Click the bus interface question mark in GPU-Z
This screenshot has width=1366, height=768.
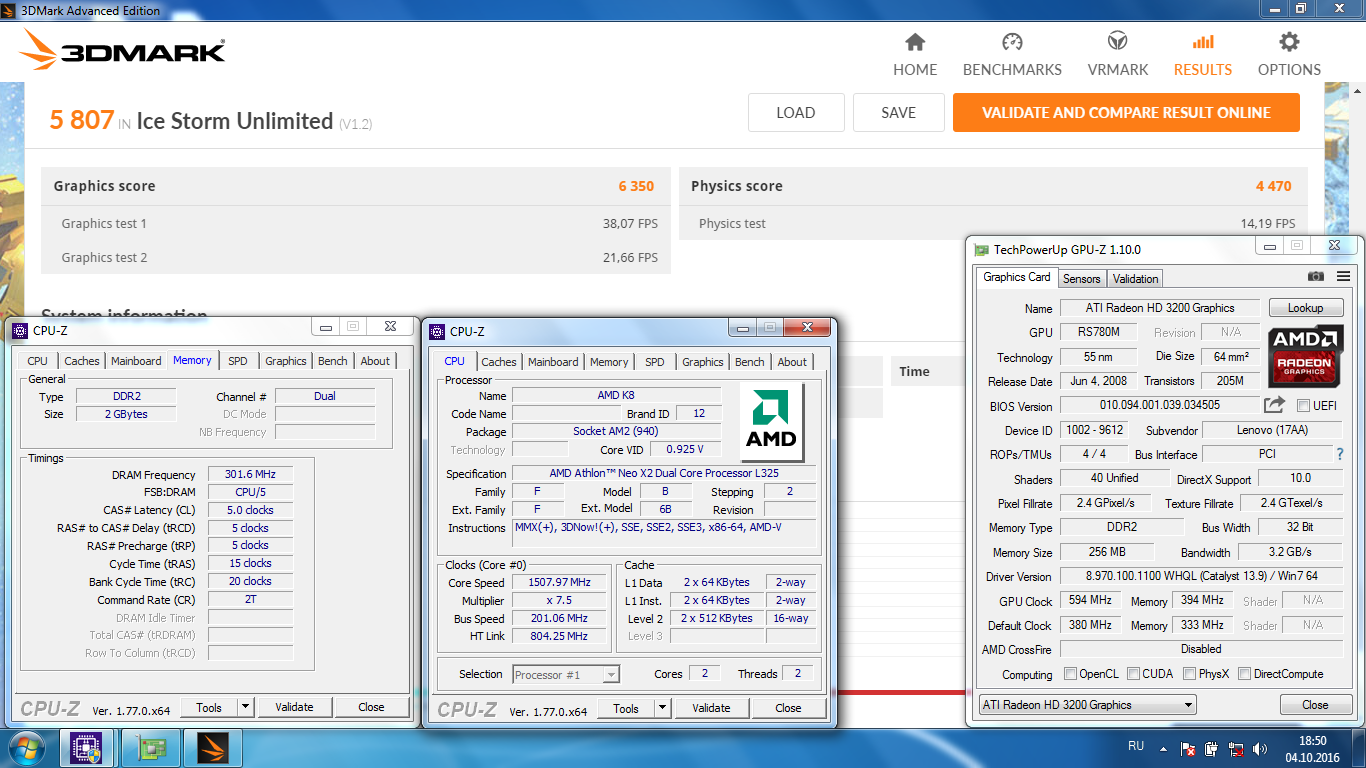click(1339, 454)
